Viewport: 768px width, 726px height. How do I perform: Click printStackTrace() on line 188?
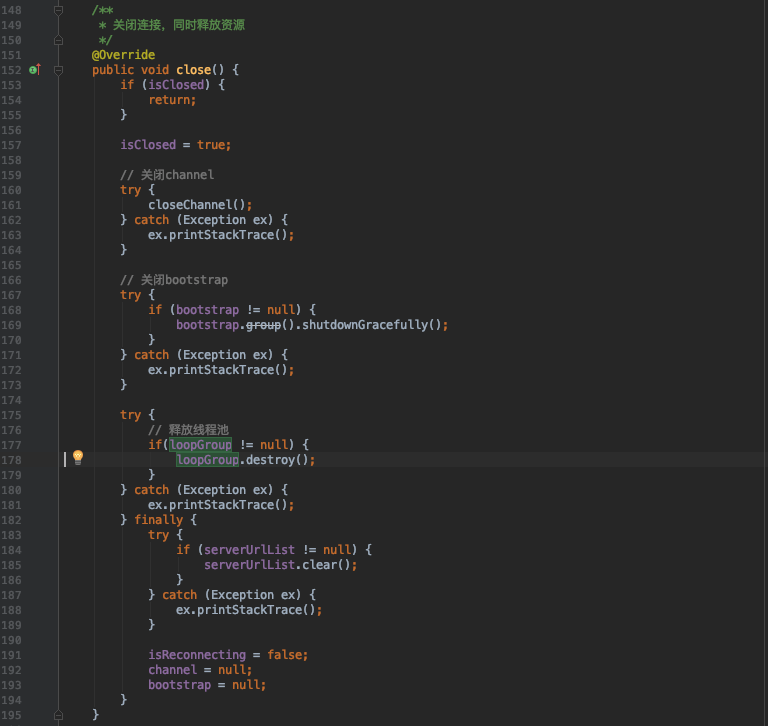256,610
